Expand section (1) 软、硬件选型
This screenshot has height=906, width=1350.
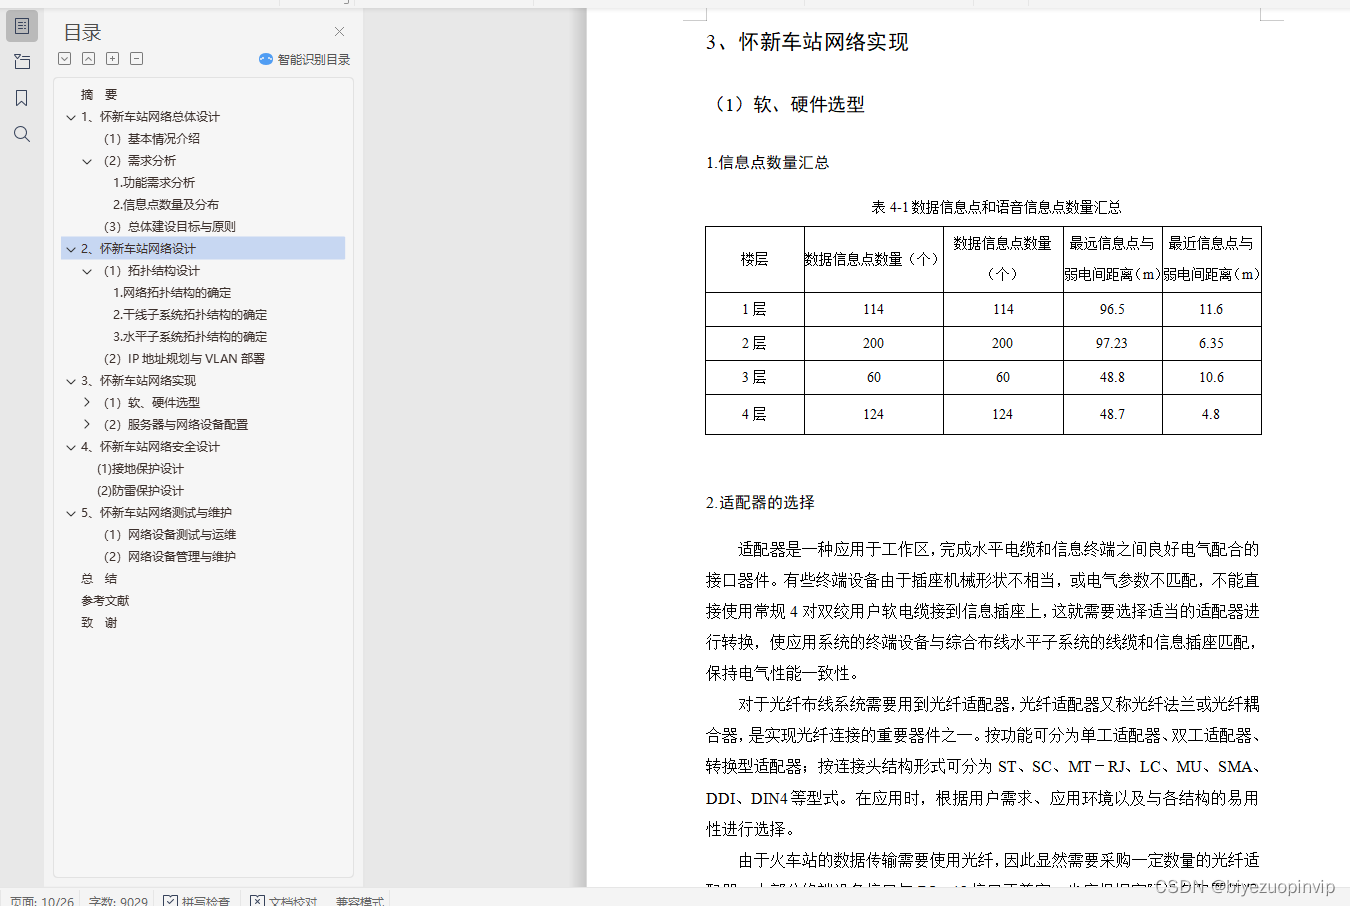point(86,402)
